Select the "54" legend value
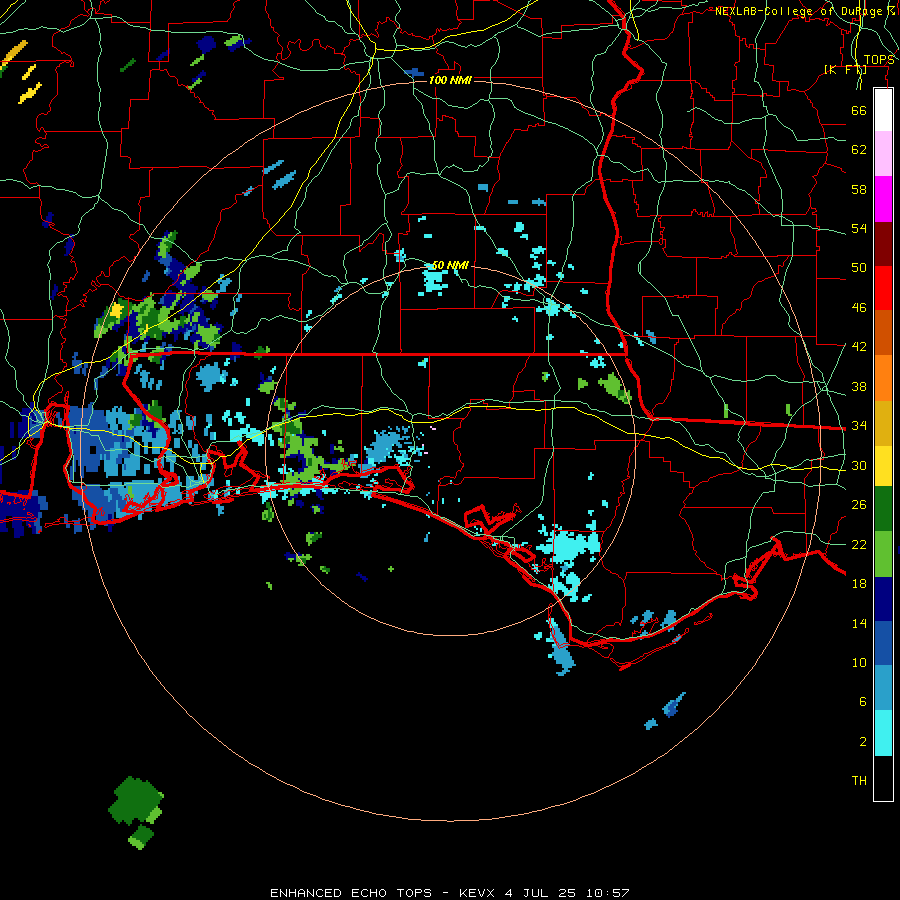The image size is (900, 900). (859, 228)
